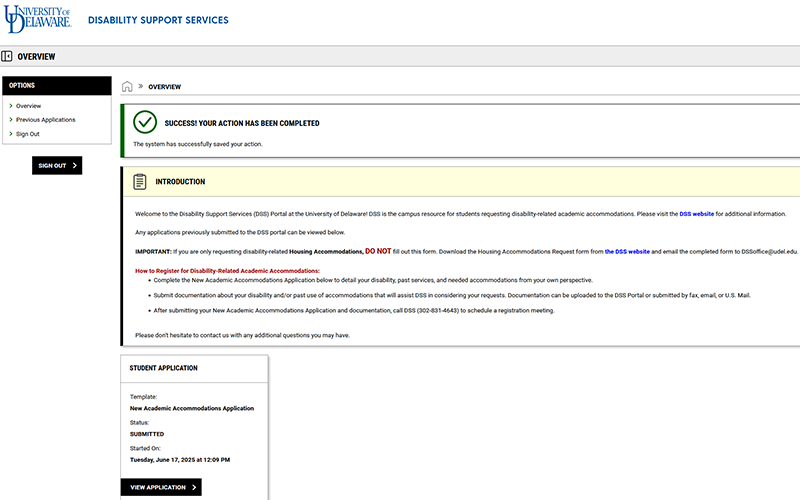Click the green success checkmark icon

pos(145,122)
